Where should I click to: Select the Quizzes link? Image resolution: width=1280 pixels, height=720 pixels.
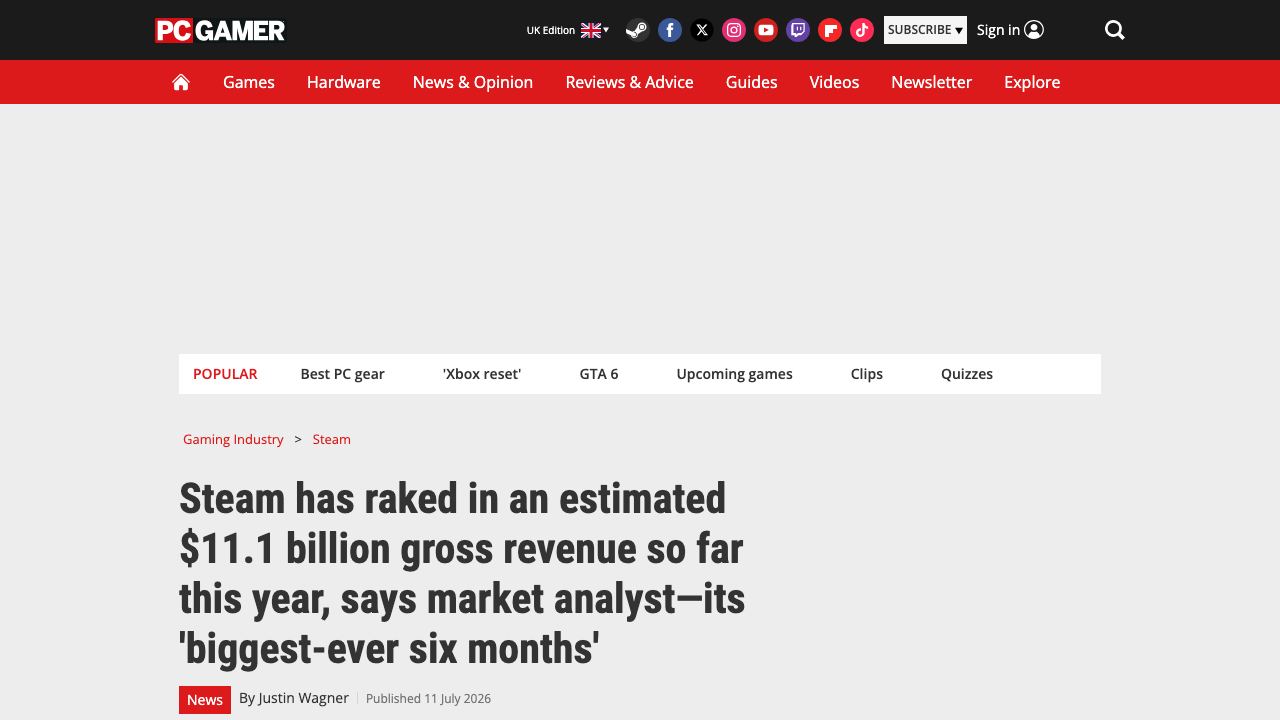coord(967,374)
